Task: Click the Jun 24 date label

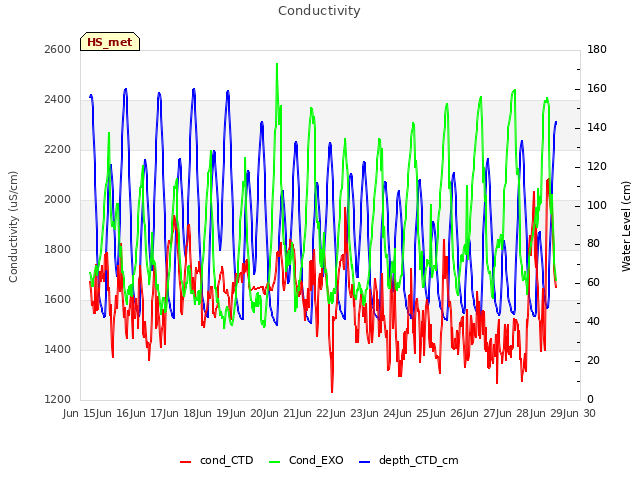Action: (381, 413)
